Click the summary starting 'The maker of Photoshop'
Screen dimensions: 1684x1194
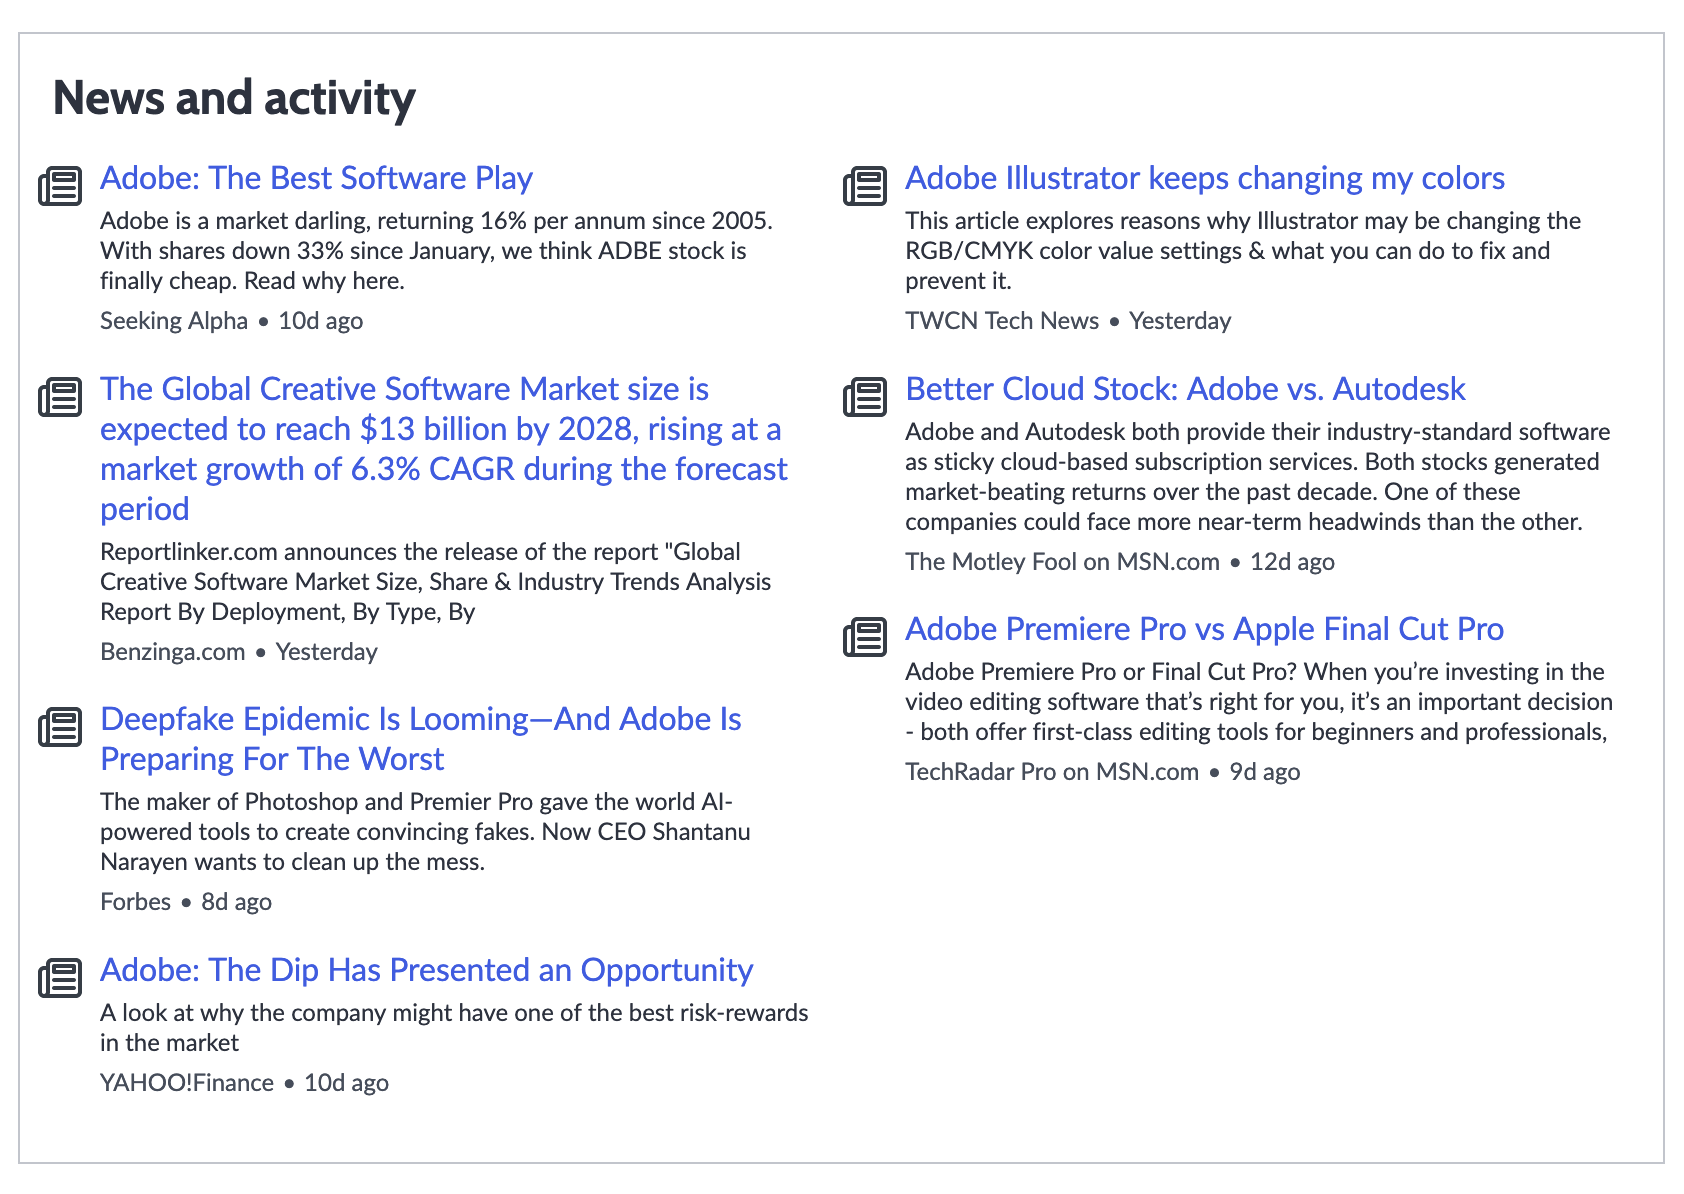(426, 832)
